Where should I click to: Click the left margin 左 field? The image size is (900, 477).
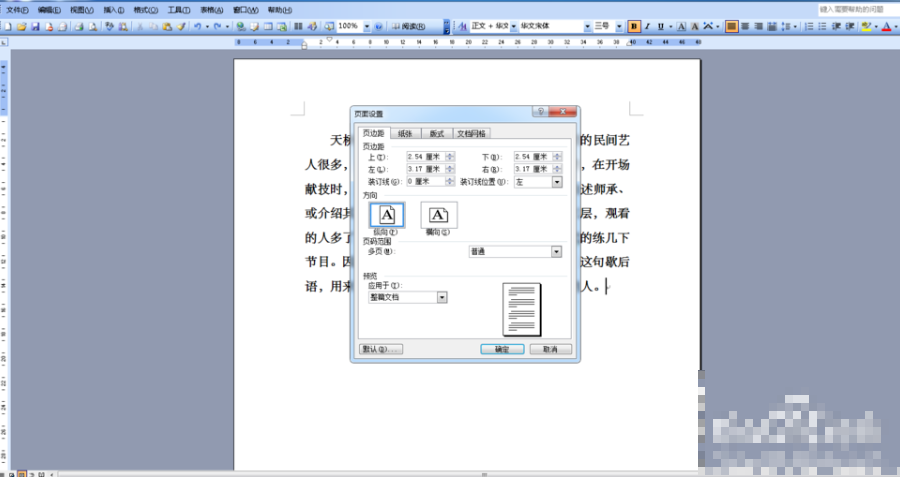point(425,169)
